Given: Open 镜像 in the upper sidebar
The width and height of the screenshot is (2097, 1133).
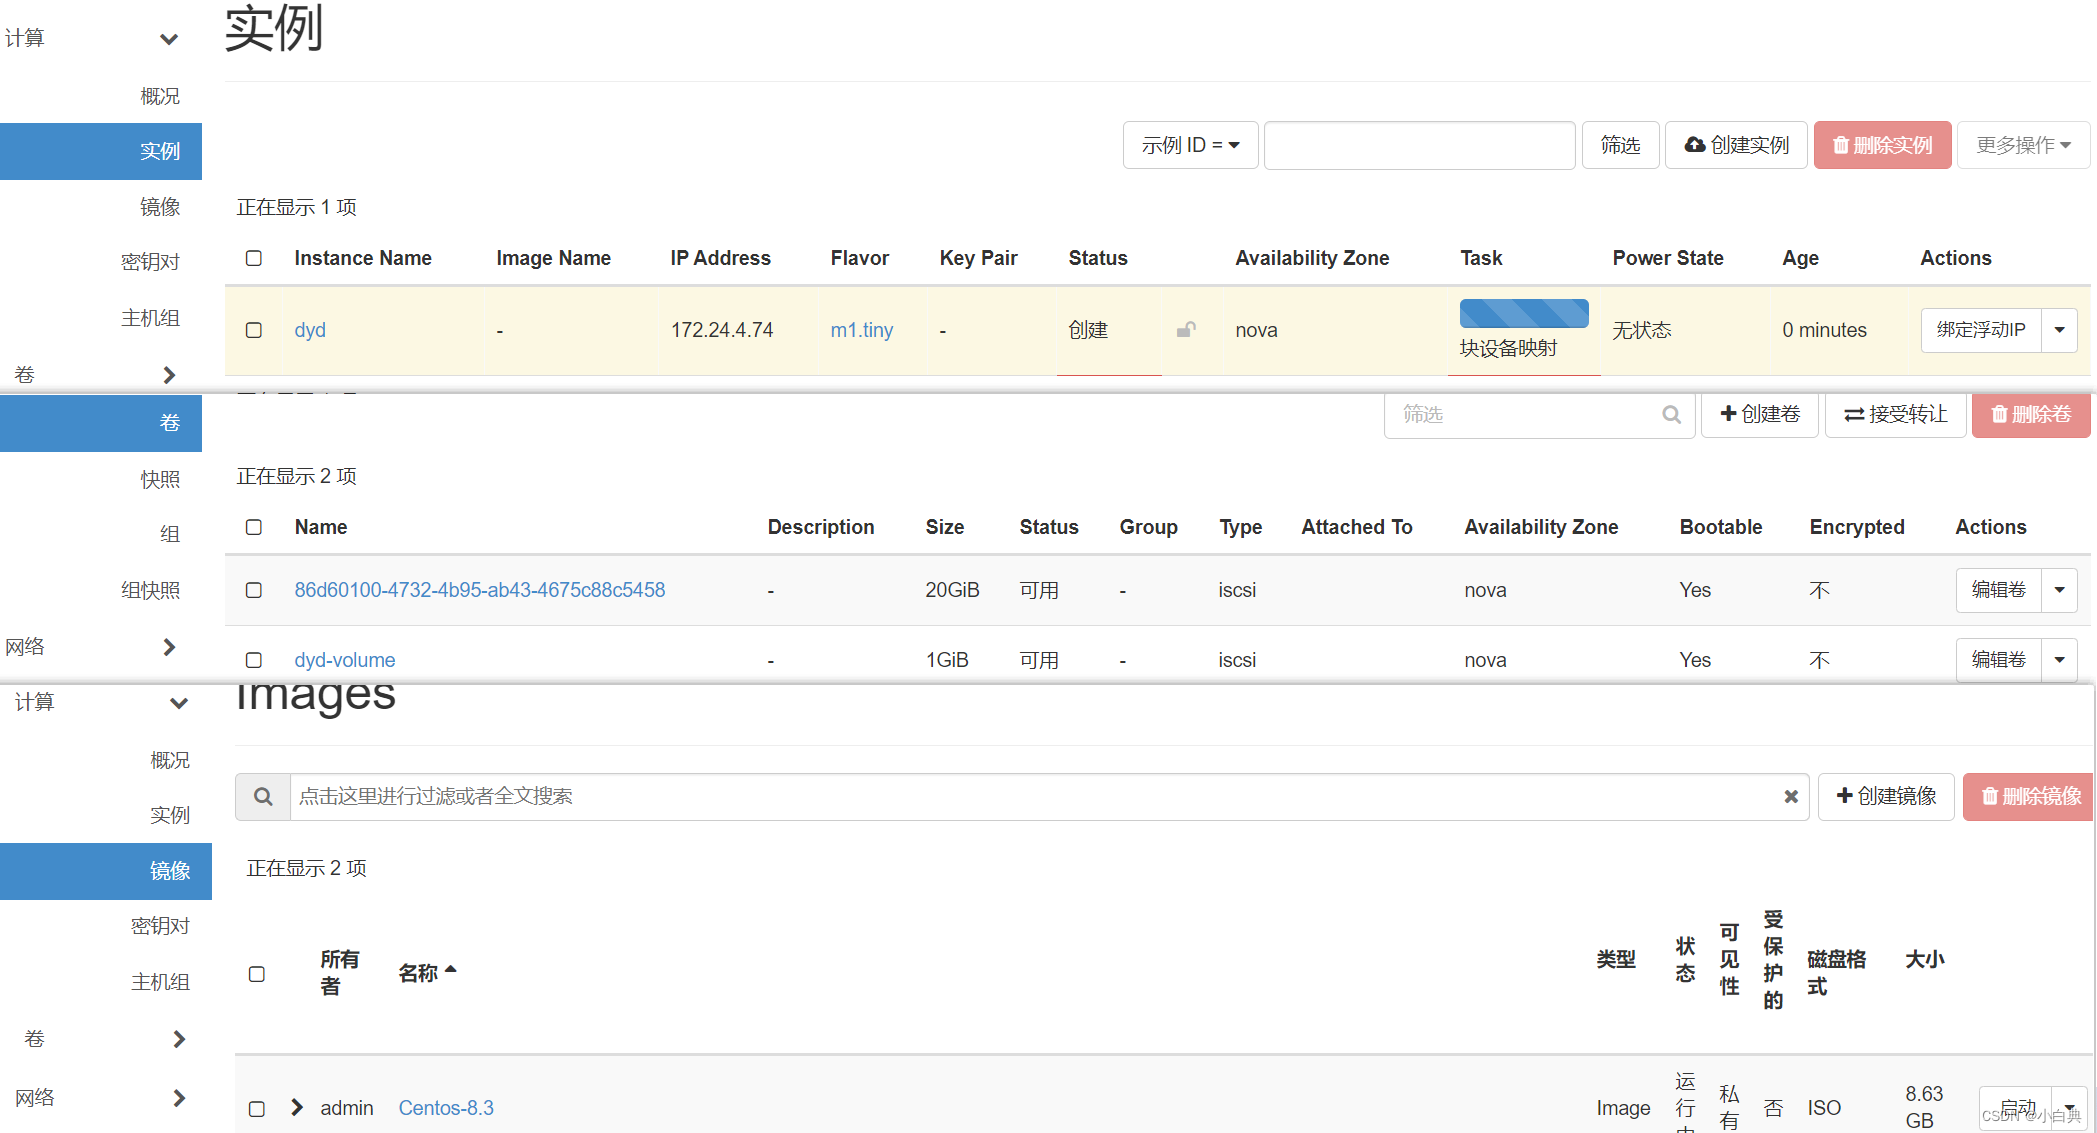Looking at the screenshot, I should coord(160,206).
